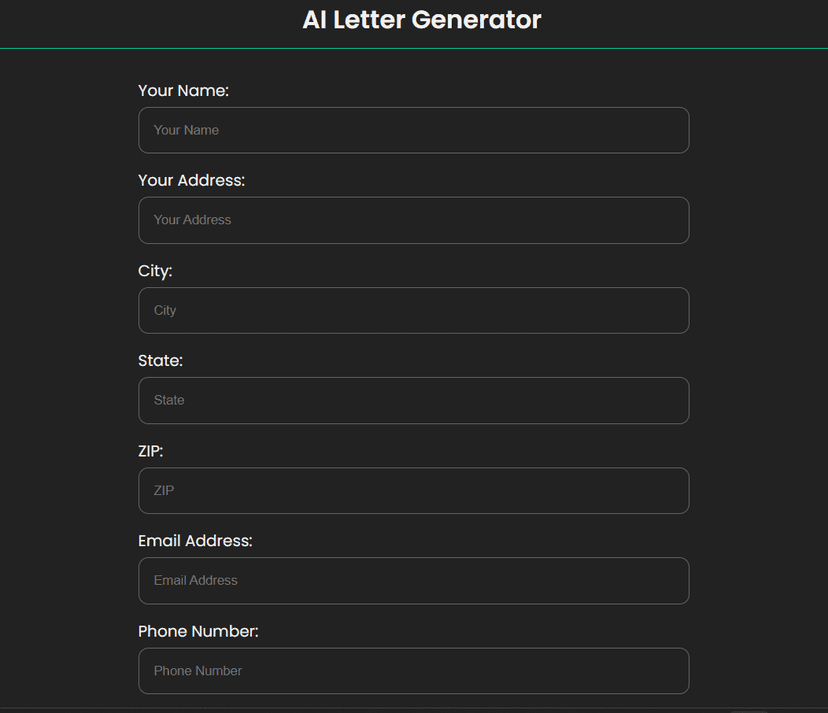Click the Phone Number input field

tap(413, 670)
